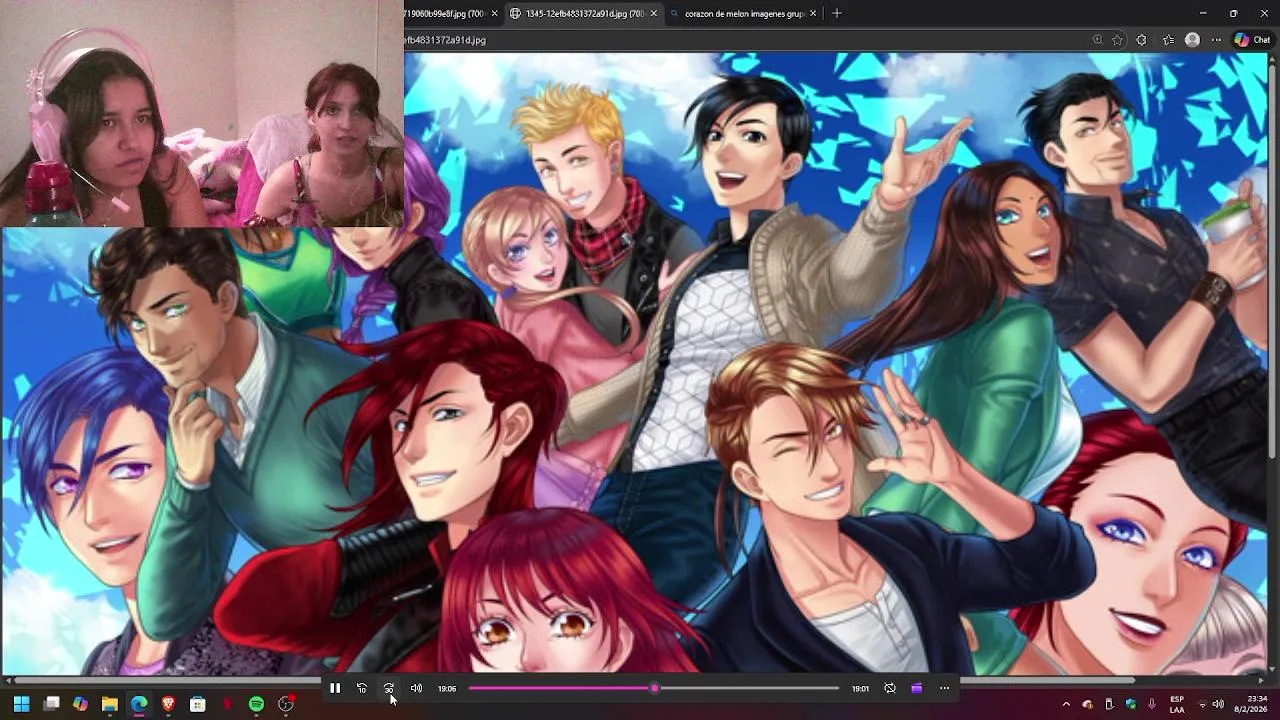The image size is (1280, 720).
Task: Open File Explorer from taskbar
Action: (110, 704)
